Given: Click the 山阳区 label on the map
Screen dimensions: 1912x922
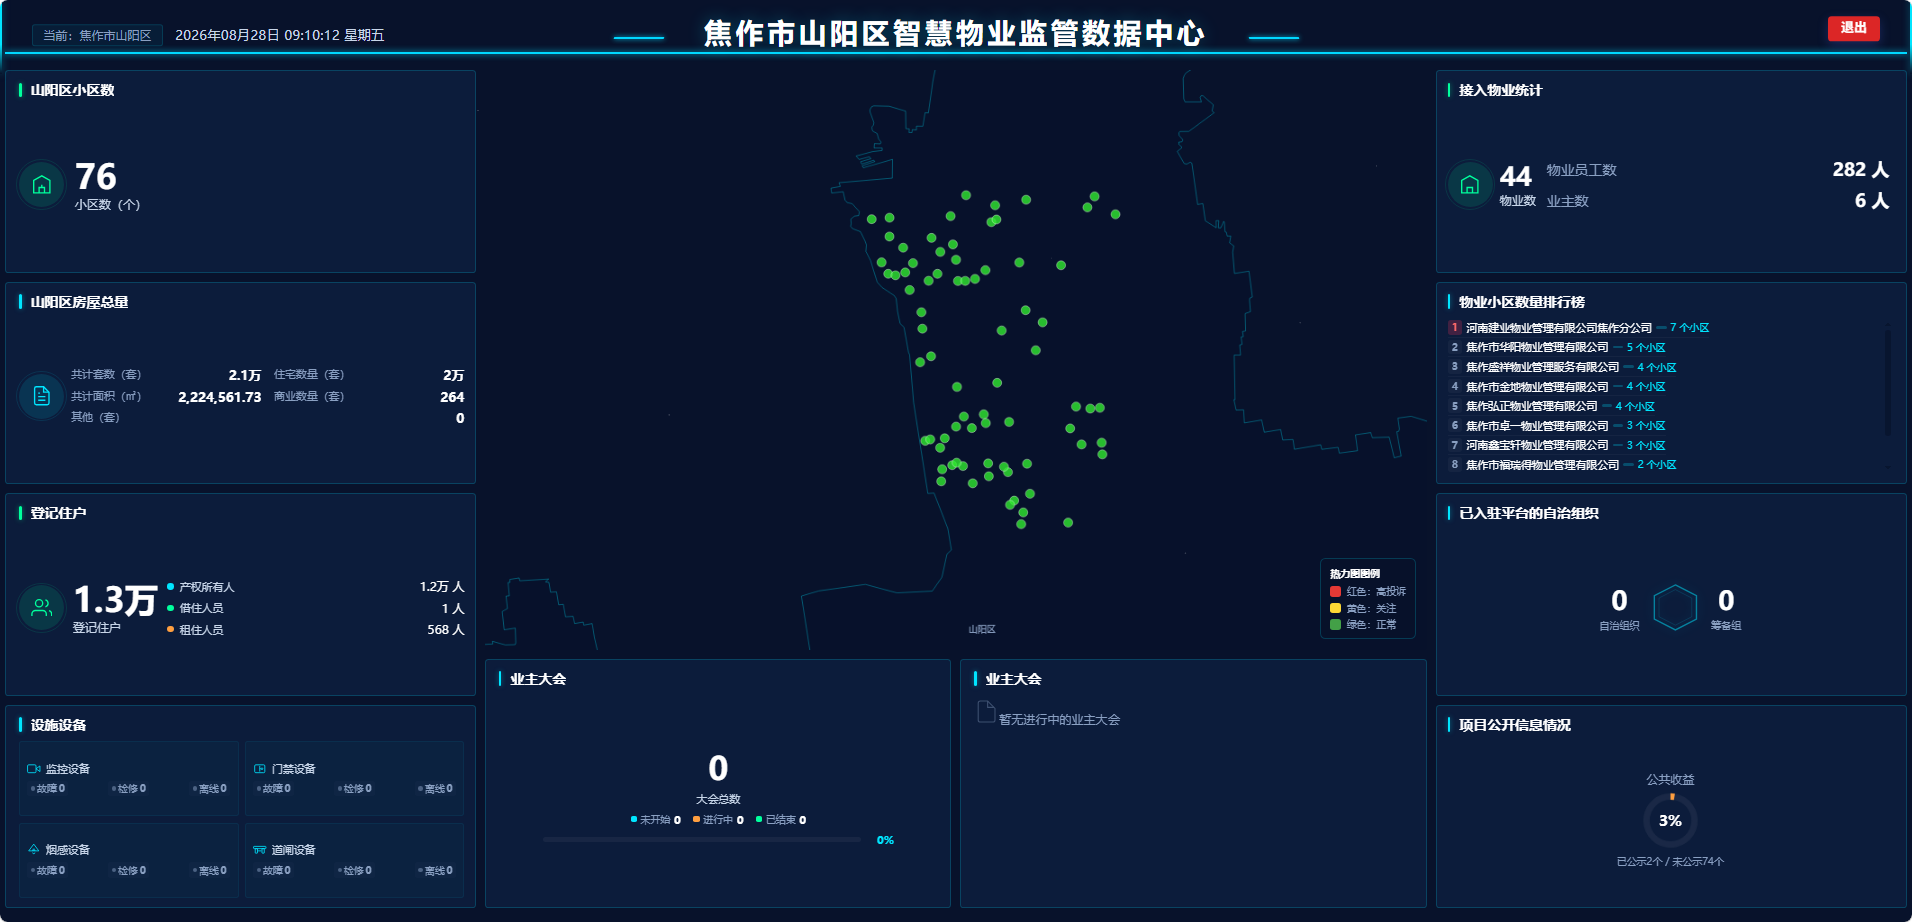Looking at the screenshot, I should coord(982,629).
